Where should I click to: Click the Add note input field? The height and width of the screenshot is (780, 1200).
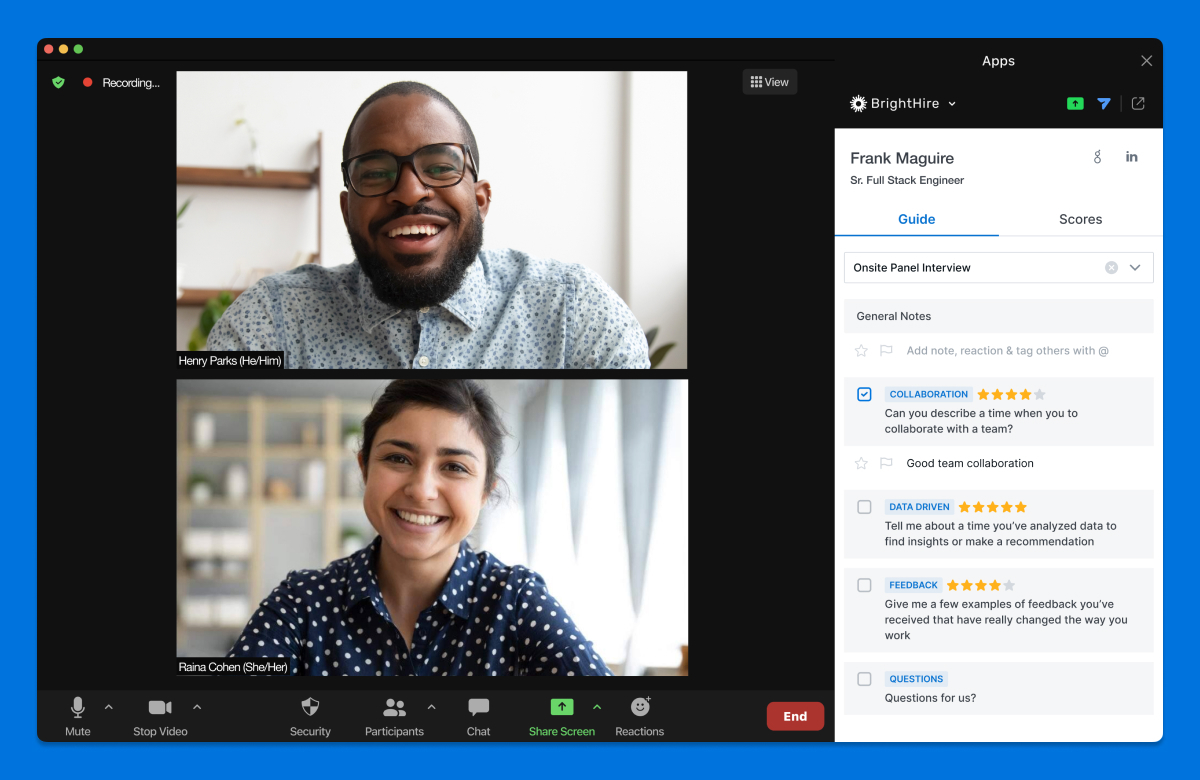pos(1007,351)
